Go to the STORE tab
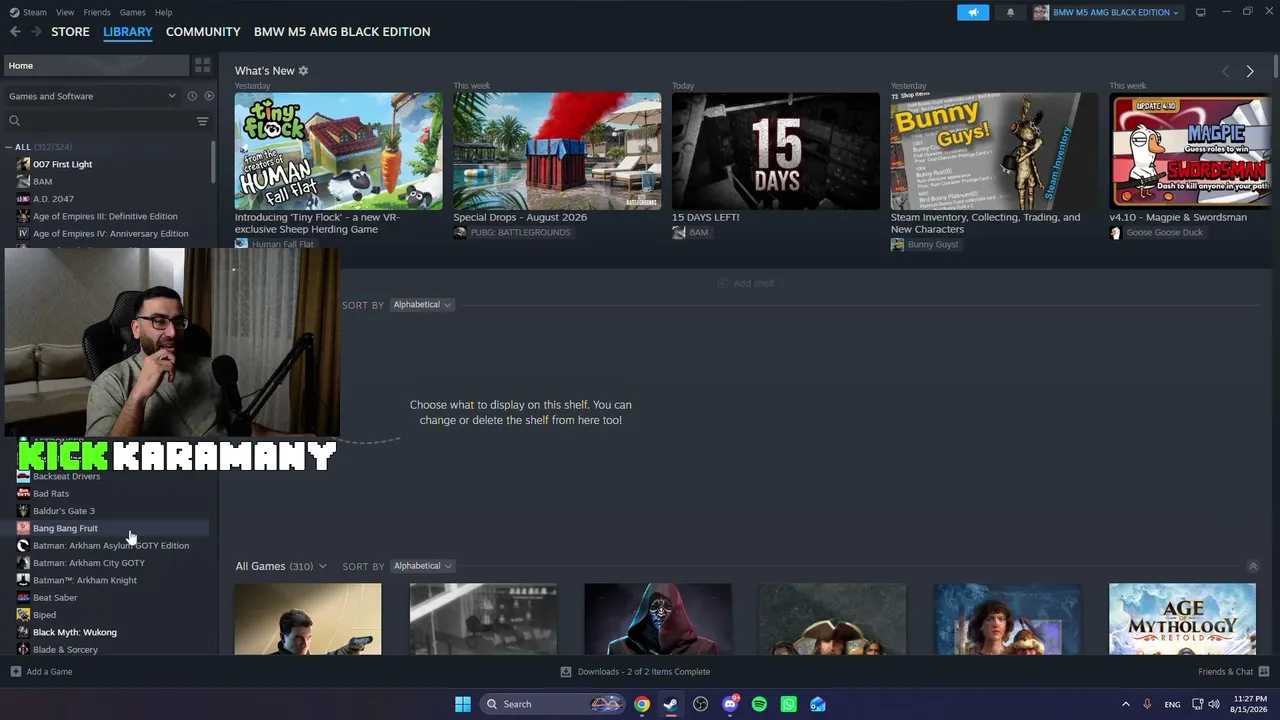 tap(70, 32)
